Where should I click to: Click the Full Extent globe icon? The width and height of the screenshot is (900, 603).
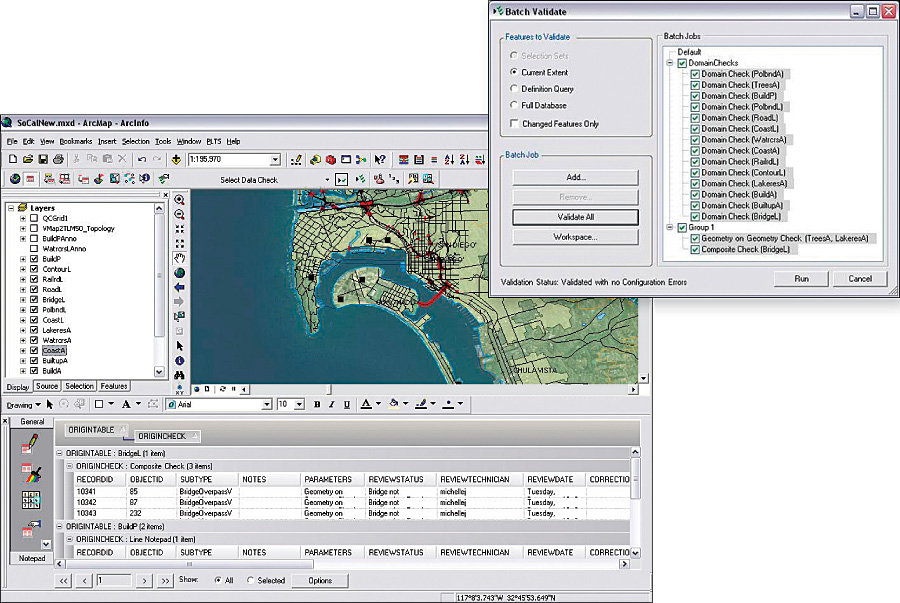(180, 272)
